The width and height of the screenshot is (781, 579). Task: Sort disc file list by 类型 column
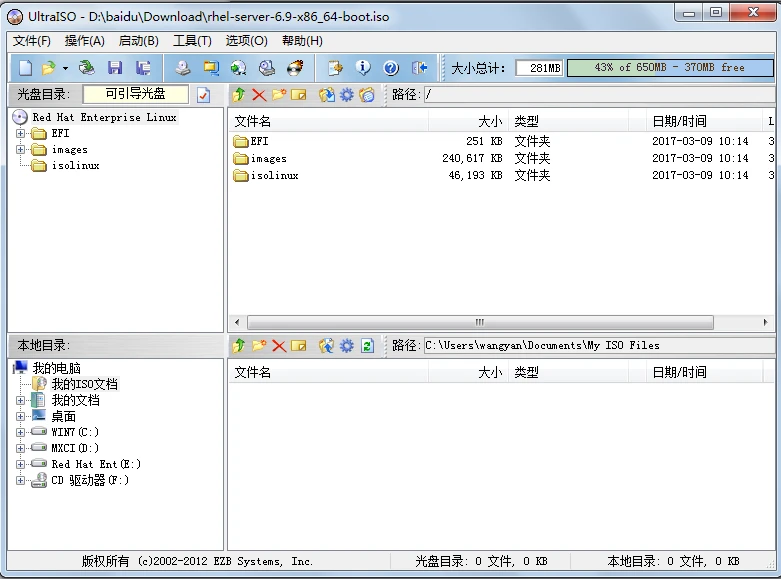click(568, 121)
